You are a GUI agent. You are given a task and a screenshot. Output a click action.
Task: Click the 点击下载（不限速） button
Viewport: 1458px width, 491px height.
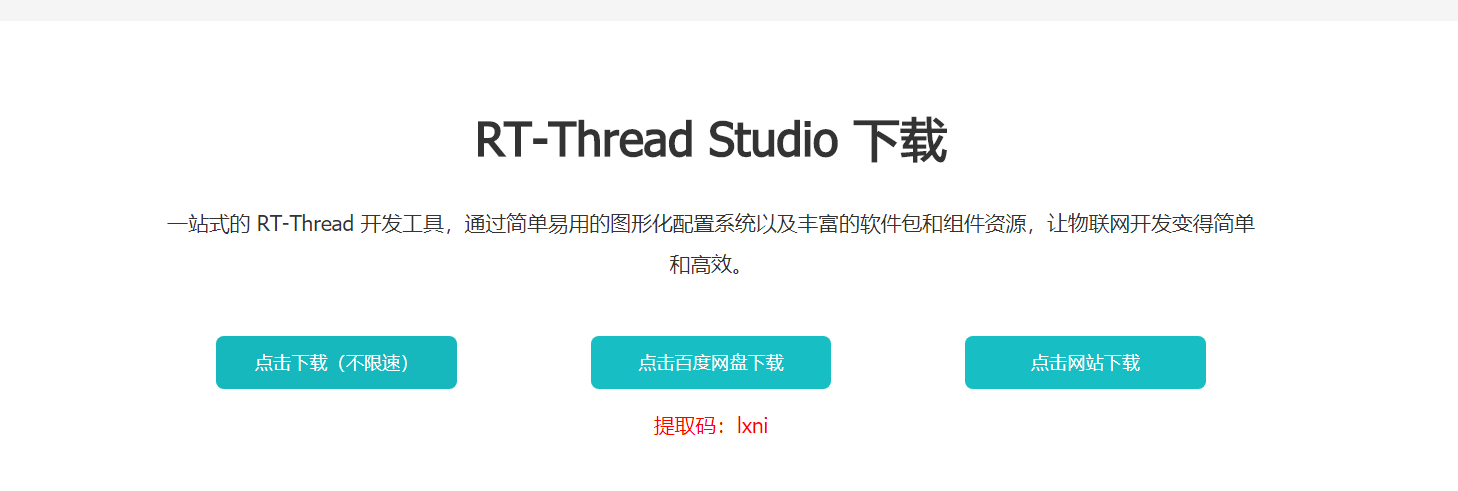(x=336, y=362)
